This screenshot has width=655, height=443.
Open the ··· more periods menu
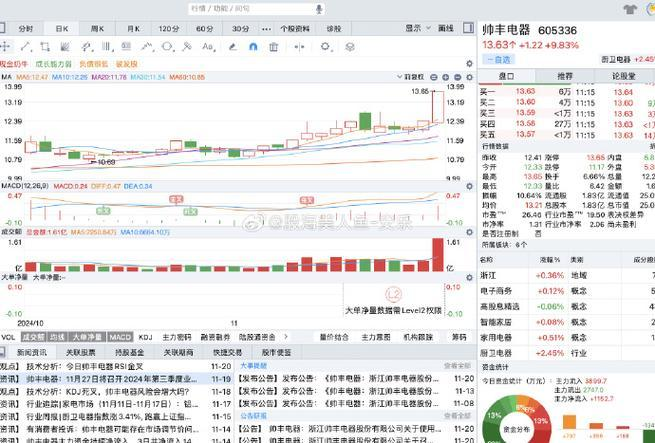coord(266,29)
